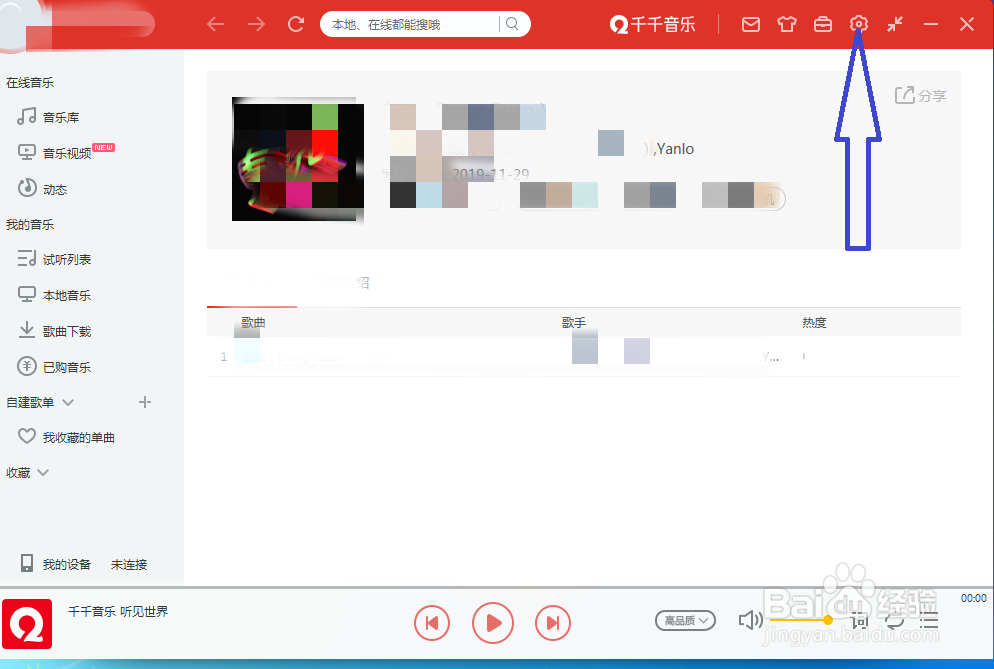Go forward with the right arrow

point(256,25)
